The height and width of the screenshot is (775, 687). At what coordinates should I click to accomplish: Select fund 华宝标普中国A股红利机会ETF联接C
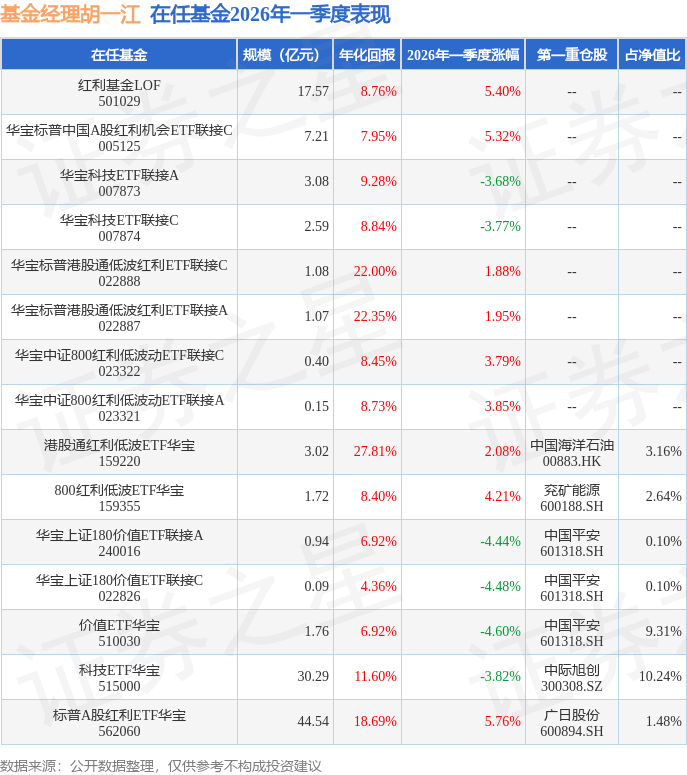[119, 137]
